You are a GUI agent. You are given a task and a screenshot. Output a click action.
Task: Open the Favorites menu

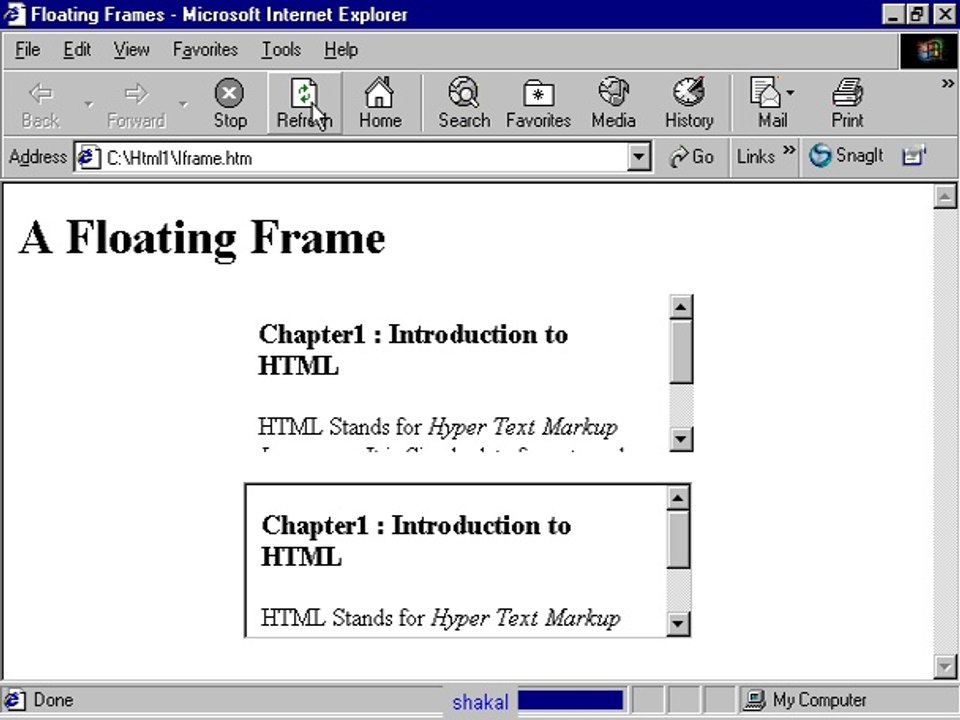coord(205,50)
